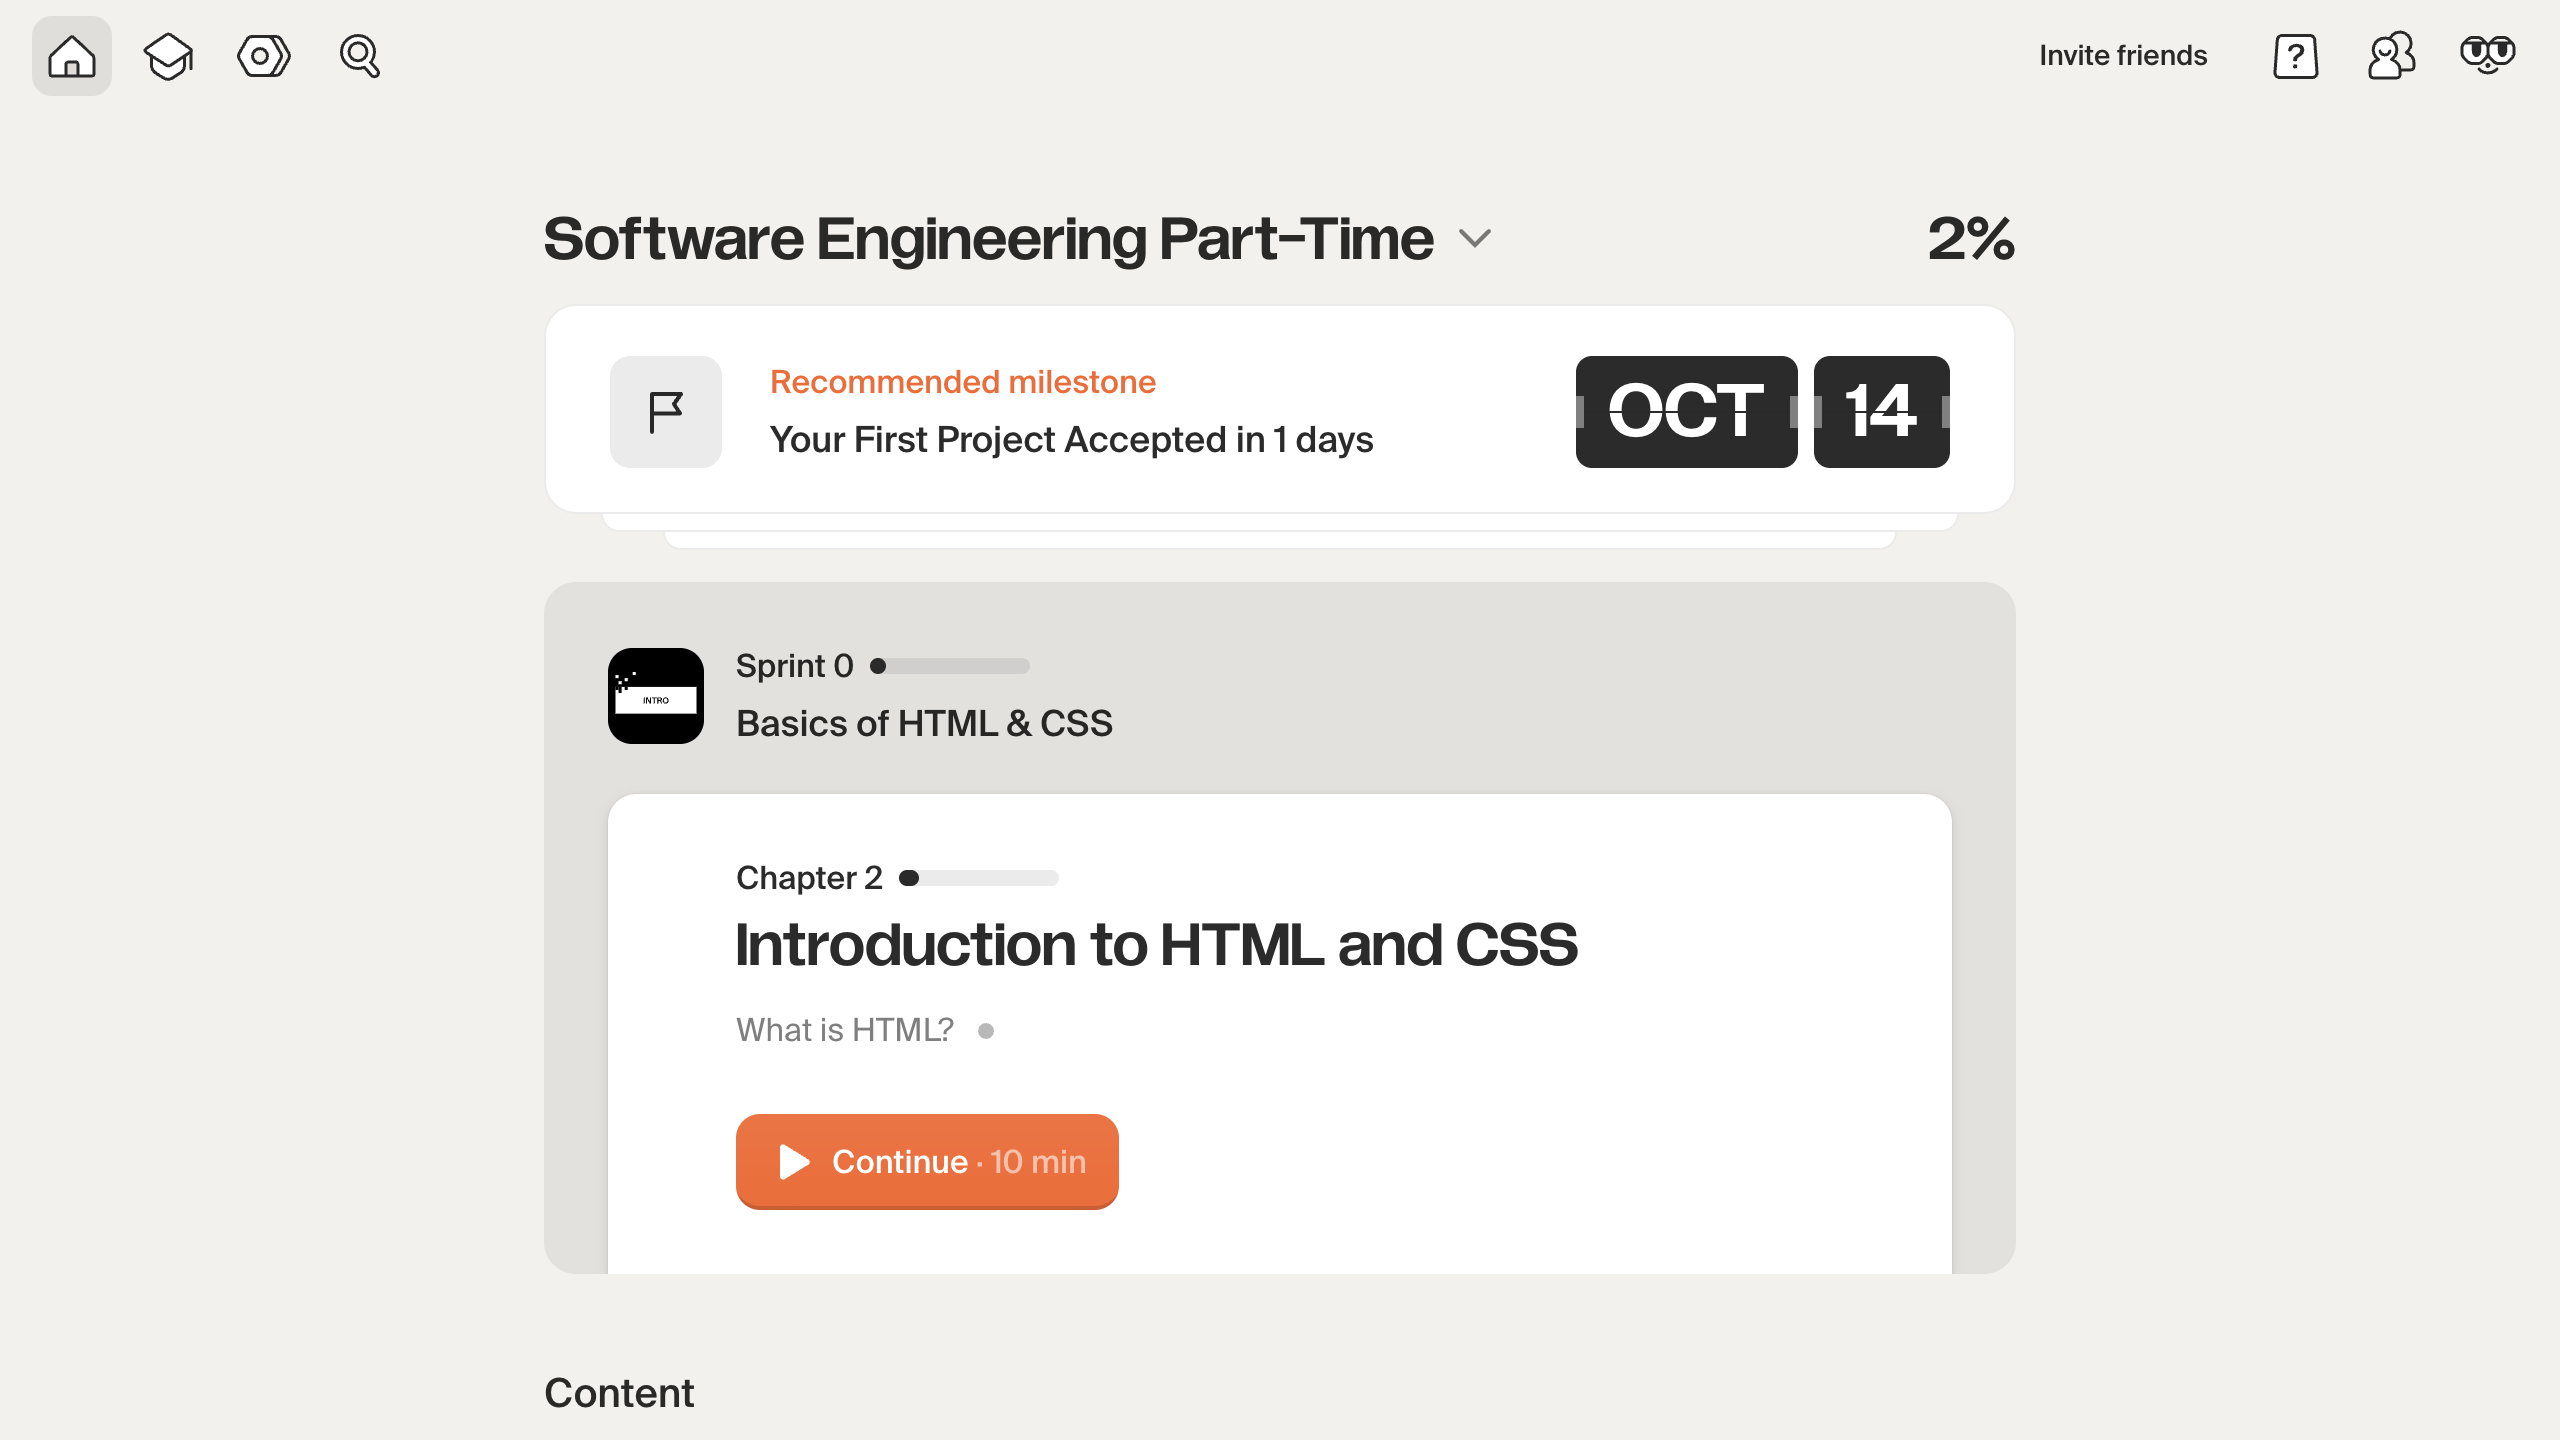The image size is (2560, 1440).
Task: Click the milestone flag icon
Action: point(666,412)
